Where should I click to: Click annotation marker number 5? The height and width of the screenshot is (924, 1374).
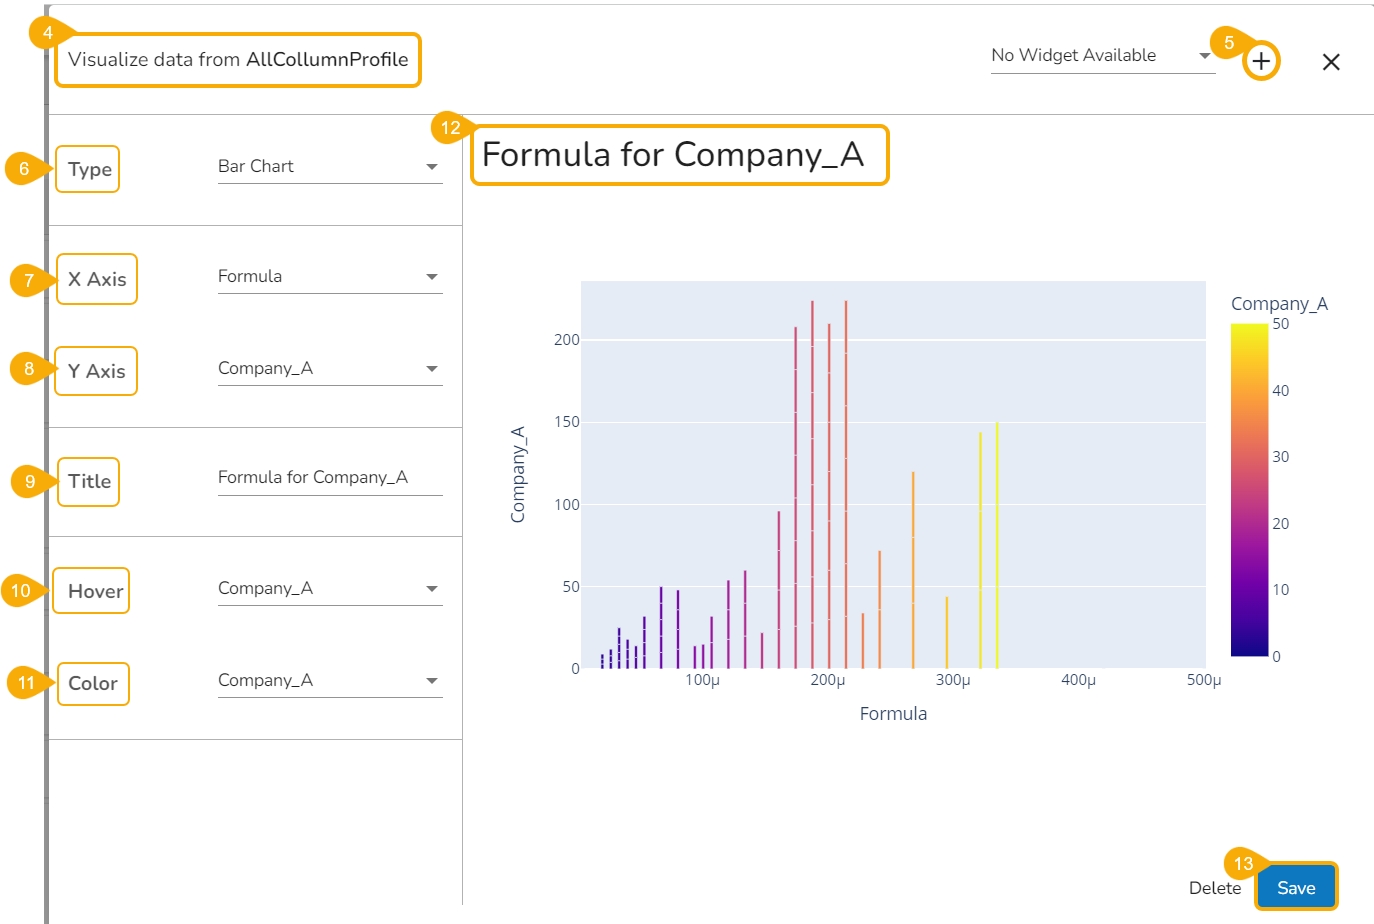pyautogui.click(x=1229, y=43)
